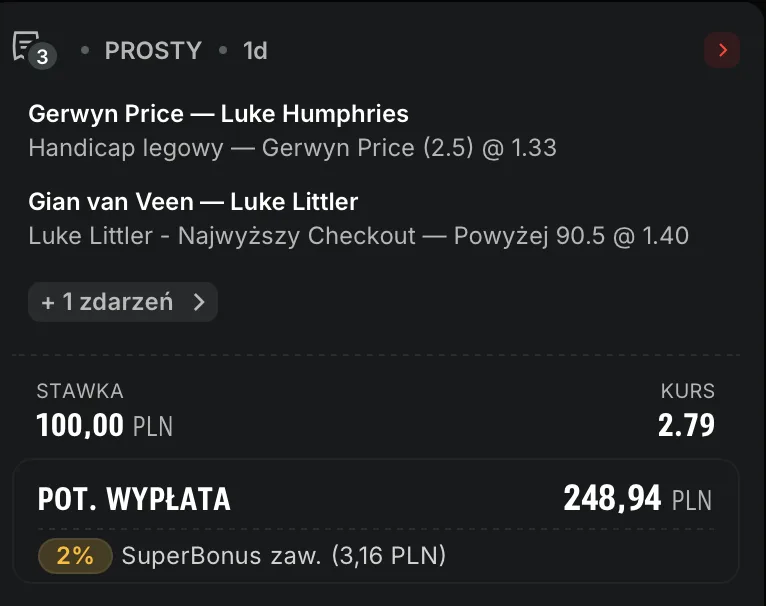The height and width of the screenshot is (606, 766).
Task: Open the comments icon with badge 3
Action: pyautogui.click(x=25, y=45)
